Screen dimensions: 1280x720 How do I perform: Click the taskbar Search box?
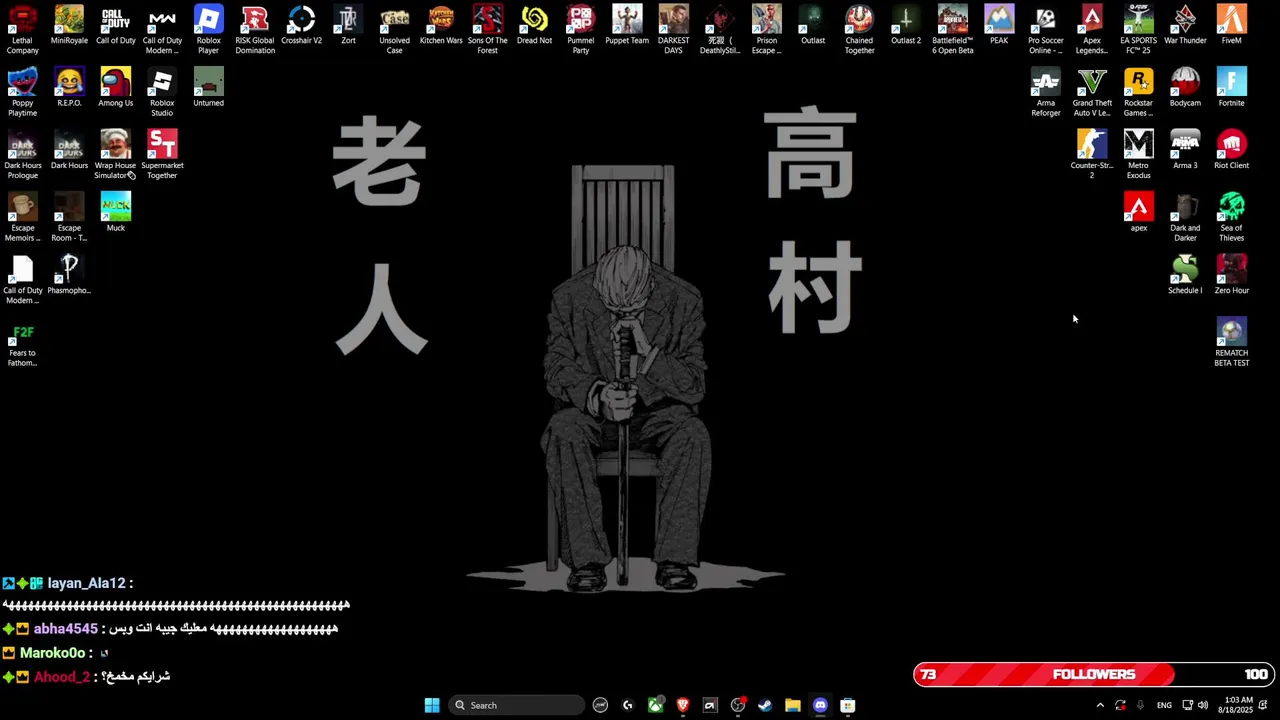516,705
